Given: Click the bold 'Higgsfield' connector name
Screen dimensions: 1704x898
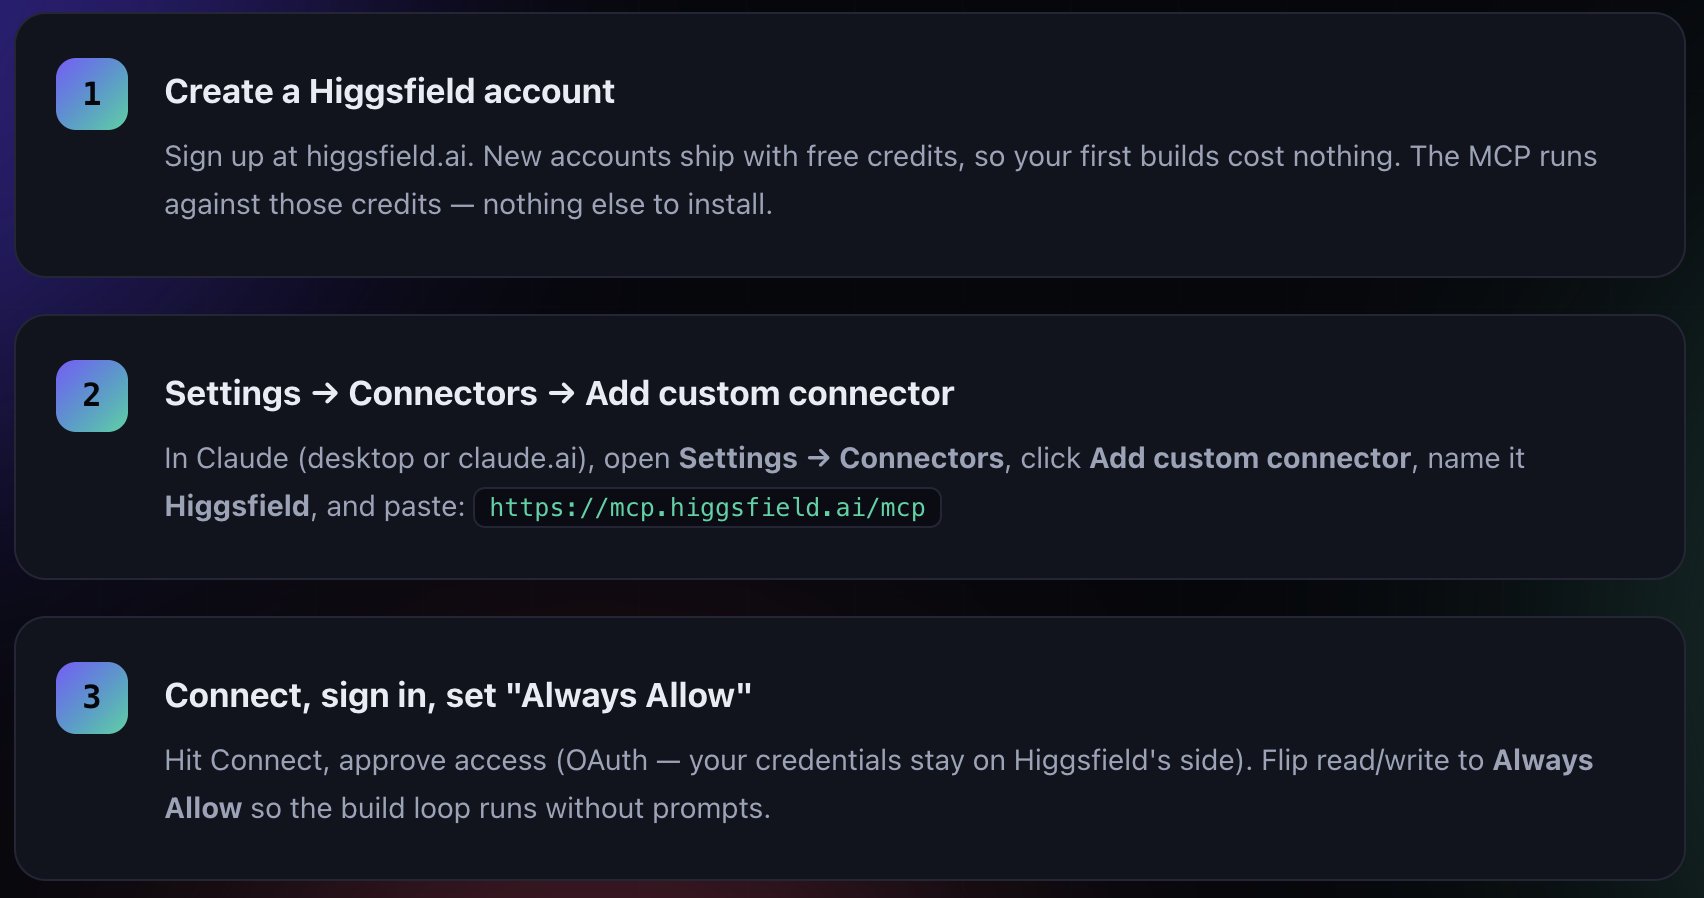Looking at the screenshot, I should pyautogui.click(x=237, y=506).
